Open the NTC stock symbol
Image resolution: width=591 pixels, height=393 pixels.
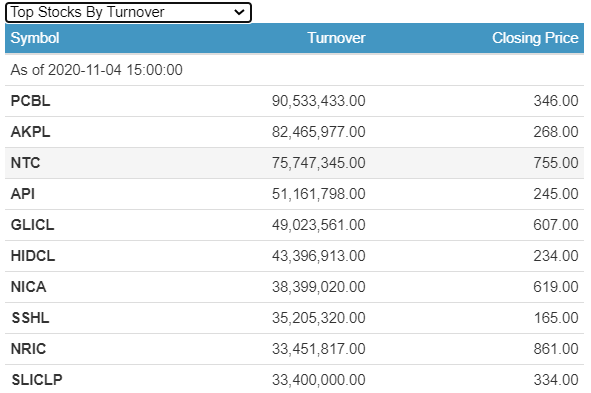[x=25, y=163]
